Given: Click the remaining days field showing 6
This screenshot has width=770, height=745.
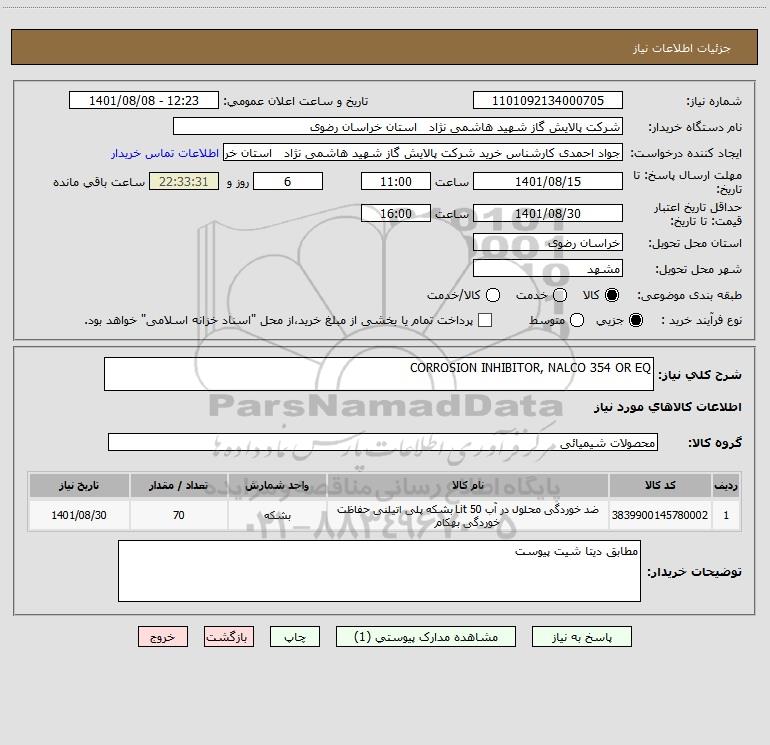Looking at the screenshot, I should pyautogui.click(x=288, y=182).
